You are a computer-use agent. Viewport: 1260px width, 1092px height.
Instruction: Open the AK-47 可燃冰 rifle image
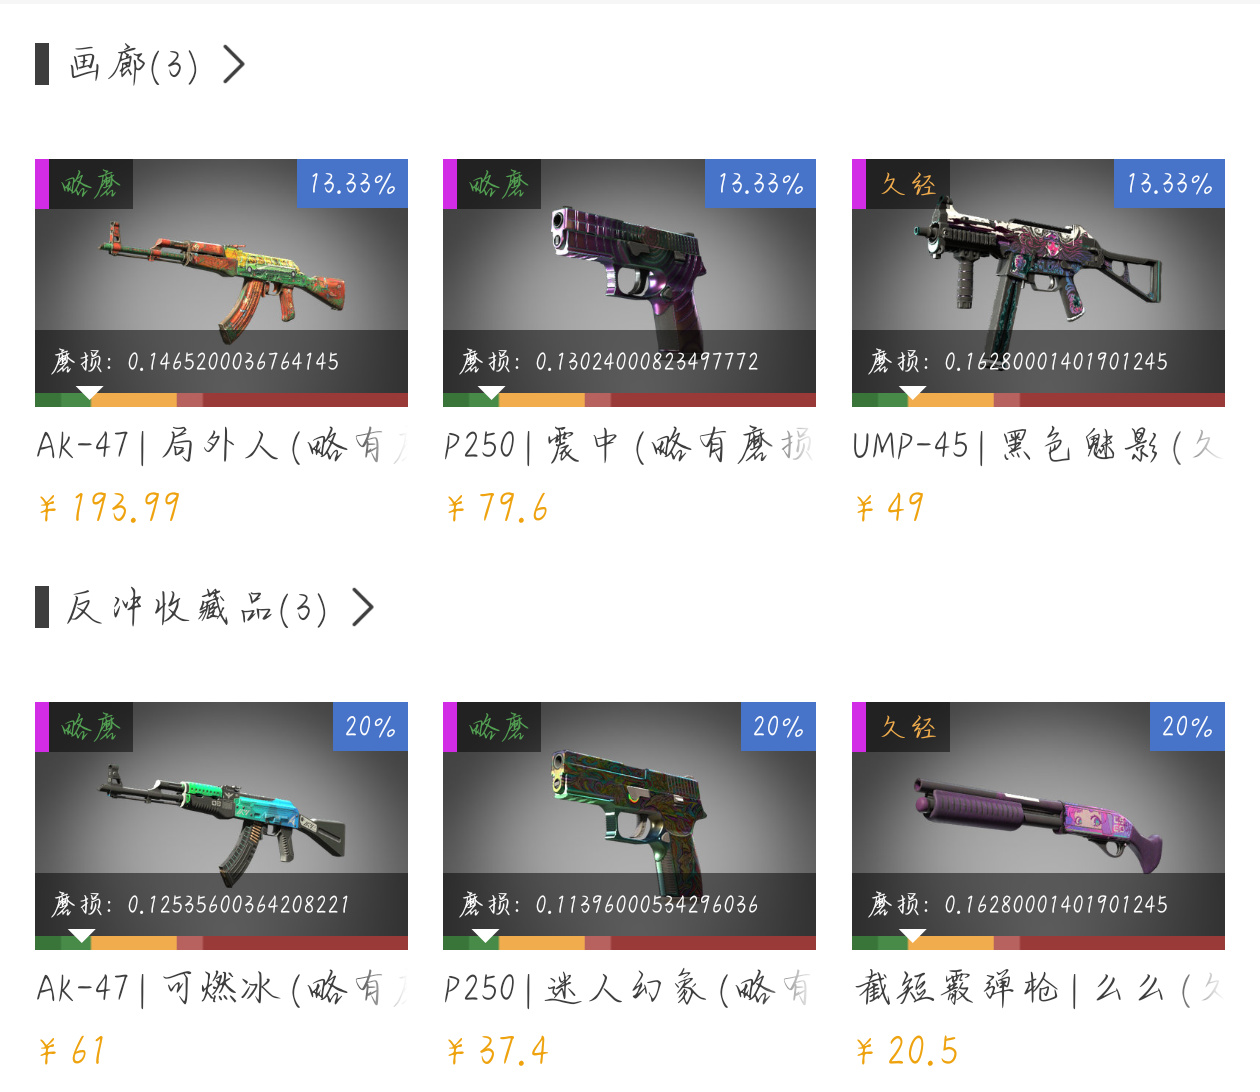[x=221, y=813]
